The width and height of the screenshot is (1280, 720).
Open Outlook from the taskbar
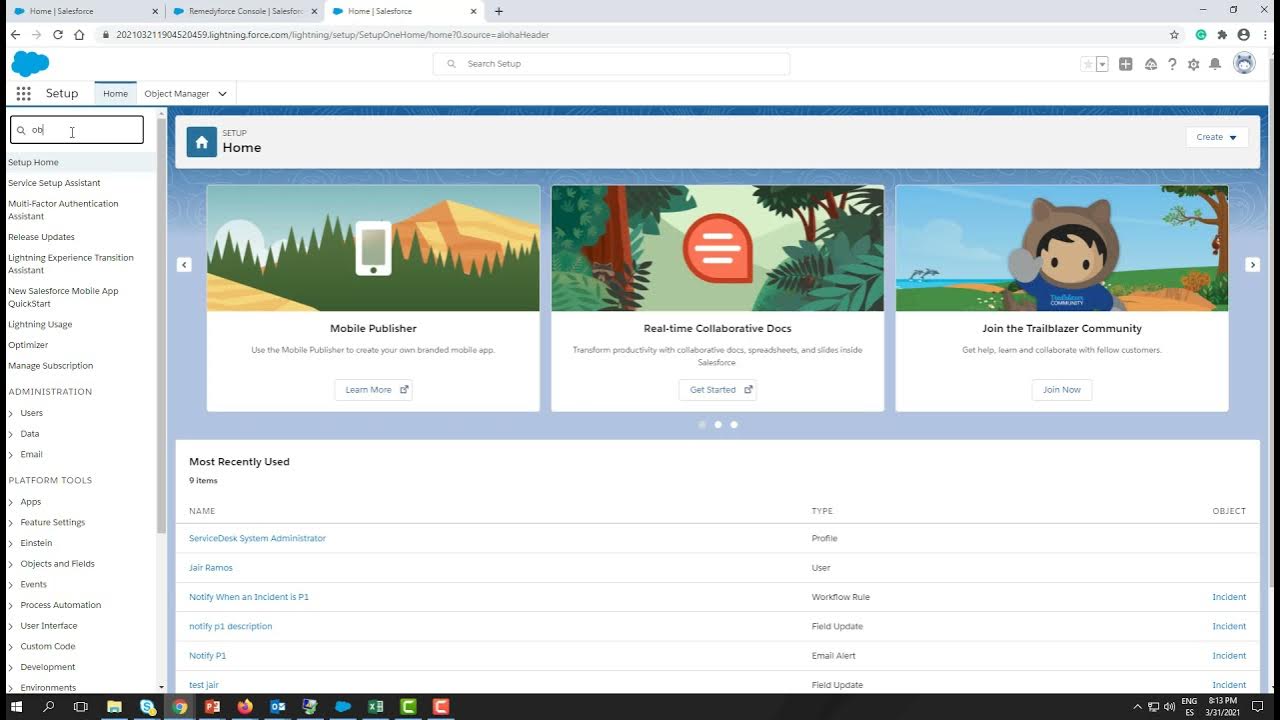coord(278,707)
